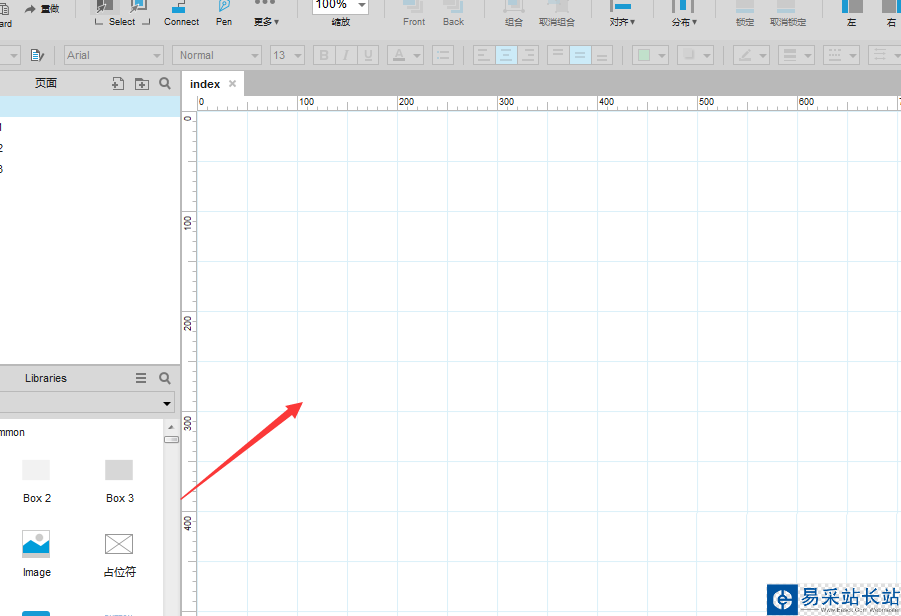Align text to top

coord(558,55)
